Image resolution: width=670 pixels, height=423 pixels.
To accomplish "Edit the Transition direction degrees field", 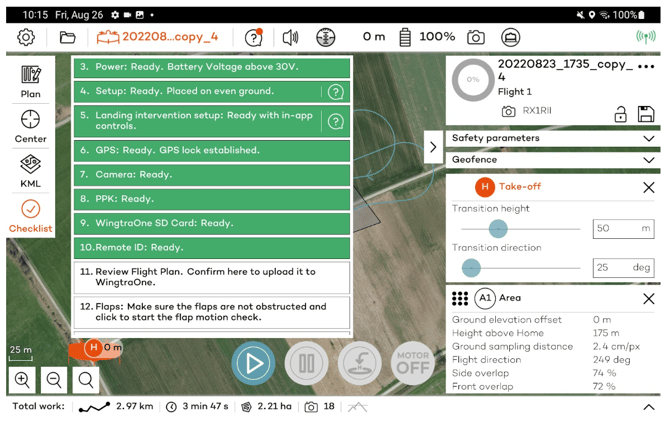I will tap(623, 268).
